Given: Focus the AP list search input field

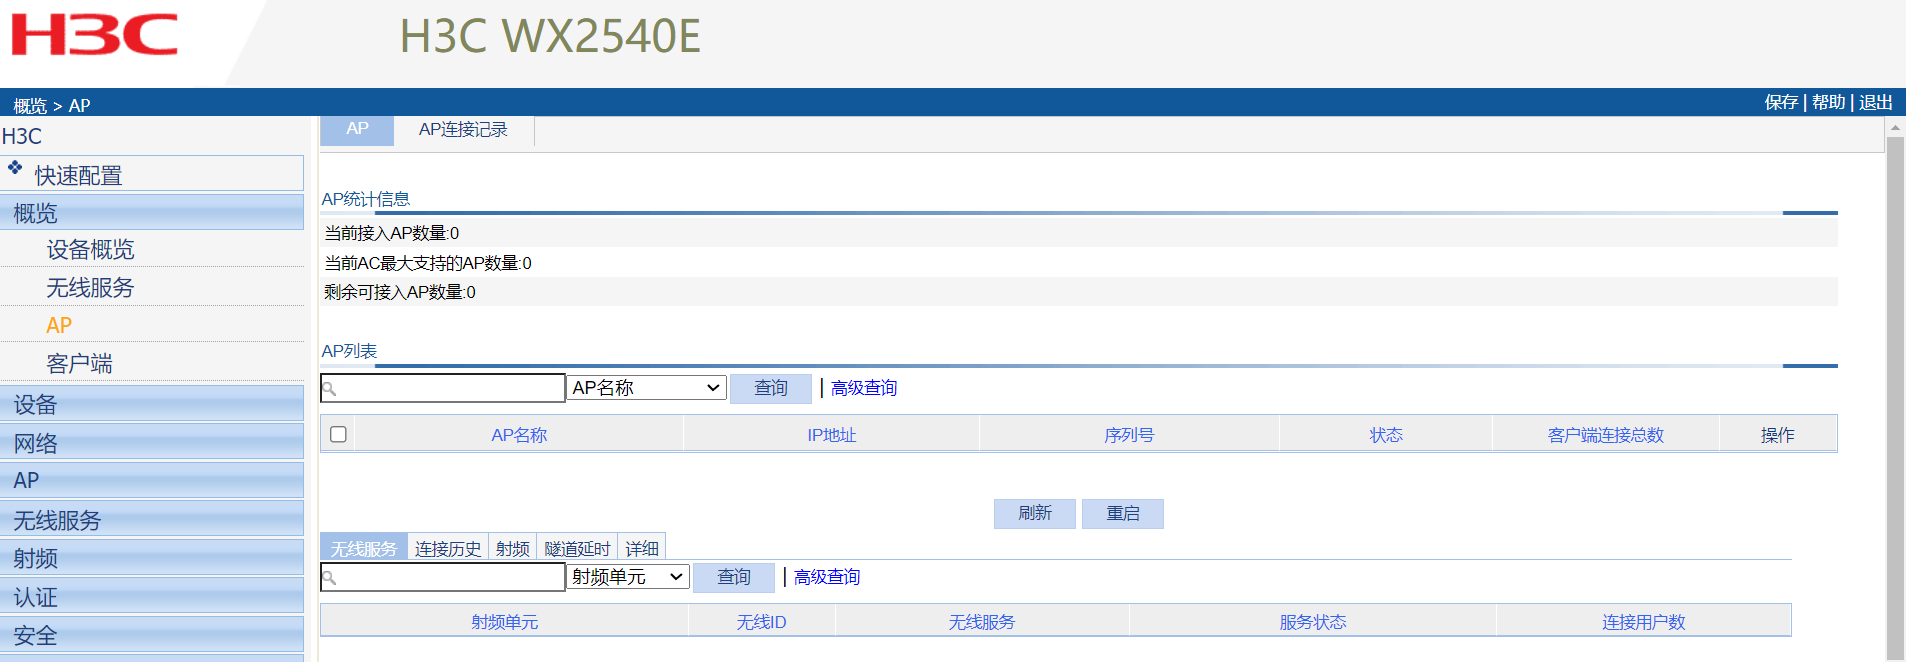Looking at the screenshot, I should (x=443, y=388).
